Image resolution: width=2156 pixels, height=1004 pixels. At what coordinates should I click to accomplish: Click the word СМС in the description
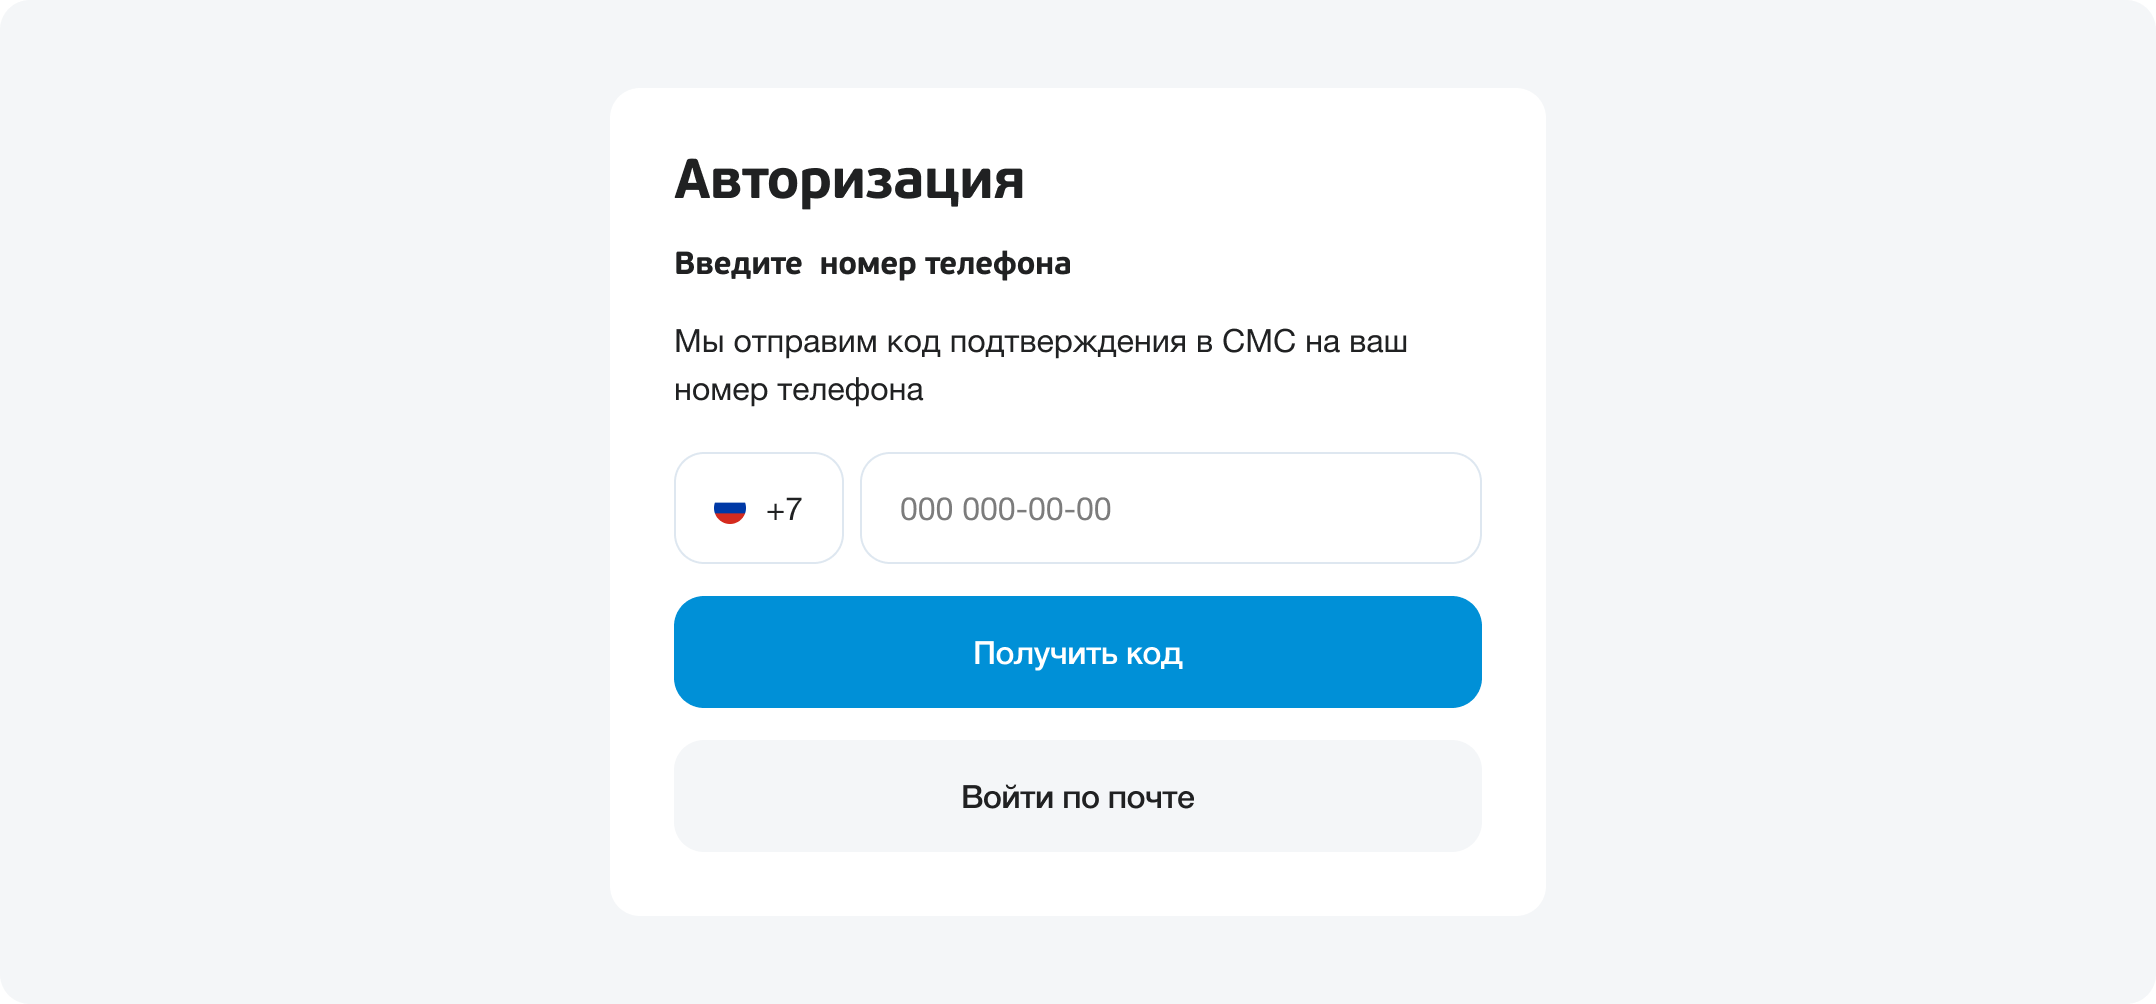click(1258, 342)
